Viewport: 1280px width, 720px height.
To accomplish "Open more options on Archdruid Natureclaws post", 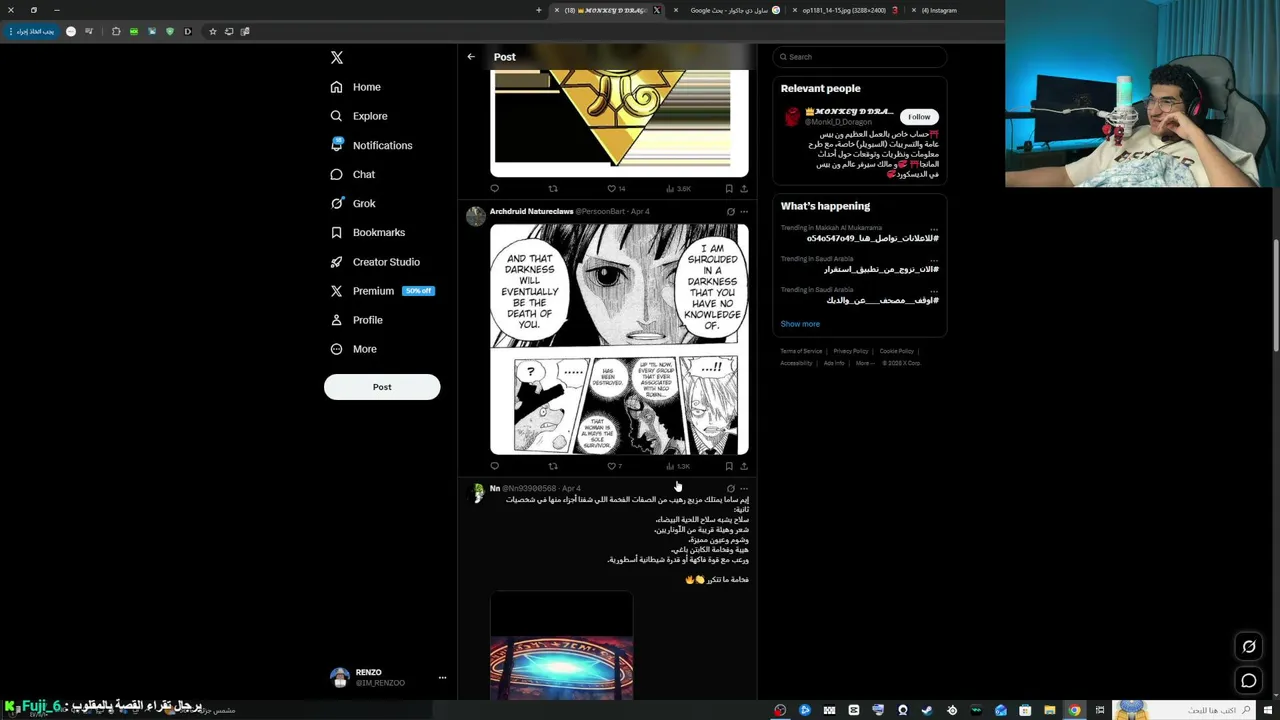I will tap(744, 212).
